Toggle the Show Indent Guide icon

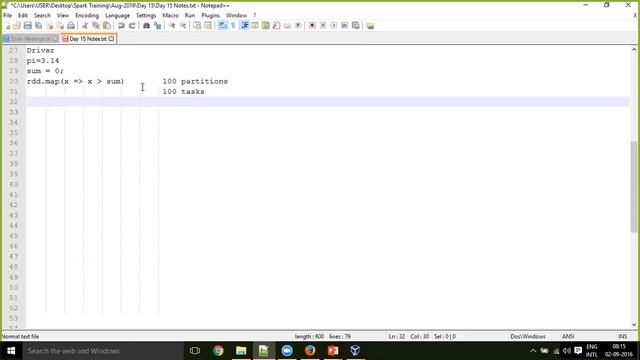tap(244, 26)
